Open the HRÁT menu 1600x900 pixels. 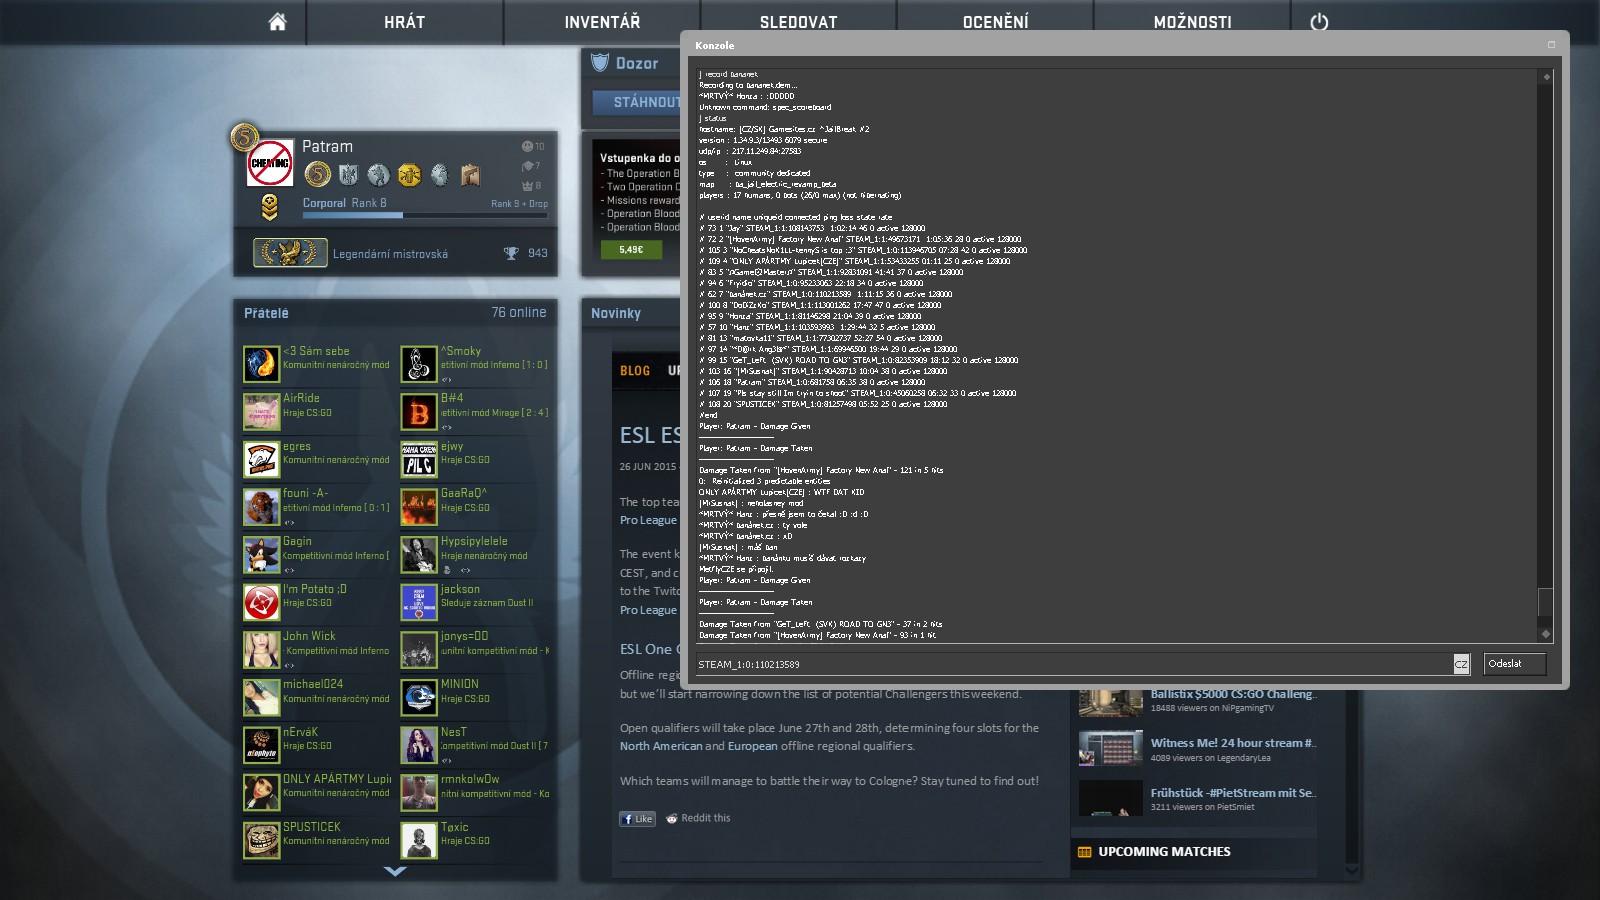click(x=404, y=22)
